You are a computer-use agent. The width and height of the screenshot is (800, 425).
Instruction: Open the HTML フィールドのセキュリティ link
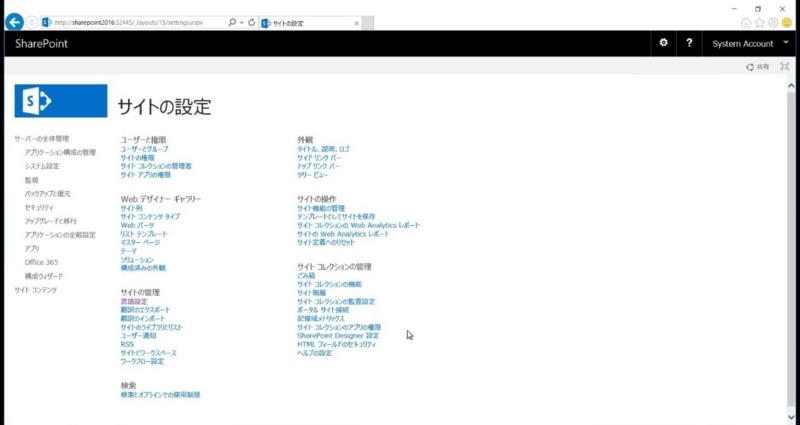pyautogui.click(x=337, y=344)
